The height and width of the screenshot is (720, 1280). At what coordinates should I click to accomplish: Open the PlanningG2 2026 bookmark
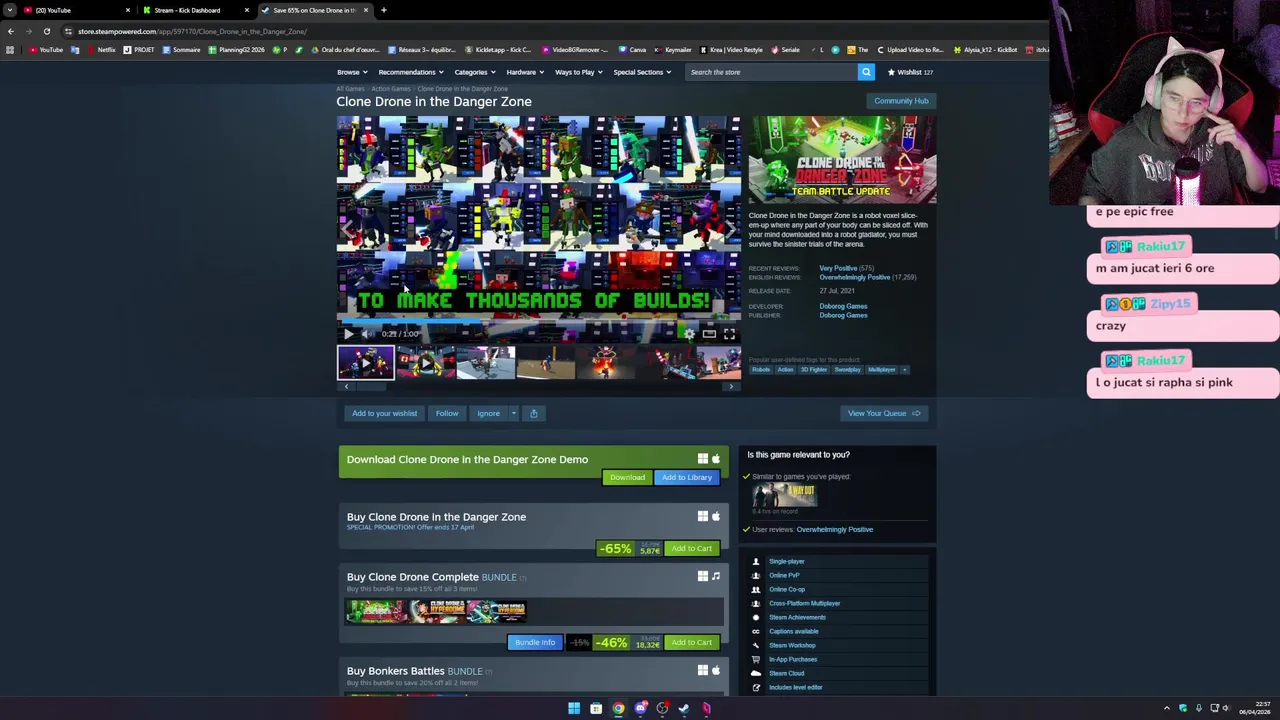click(x=237, y=49)
